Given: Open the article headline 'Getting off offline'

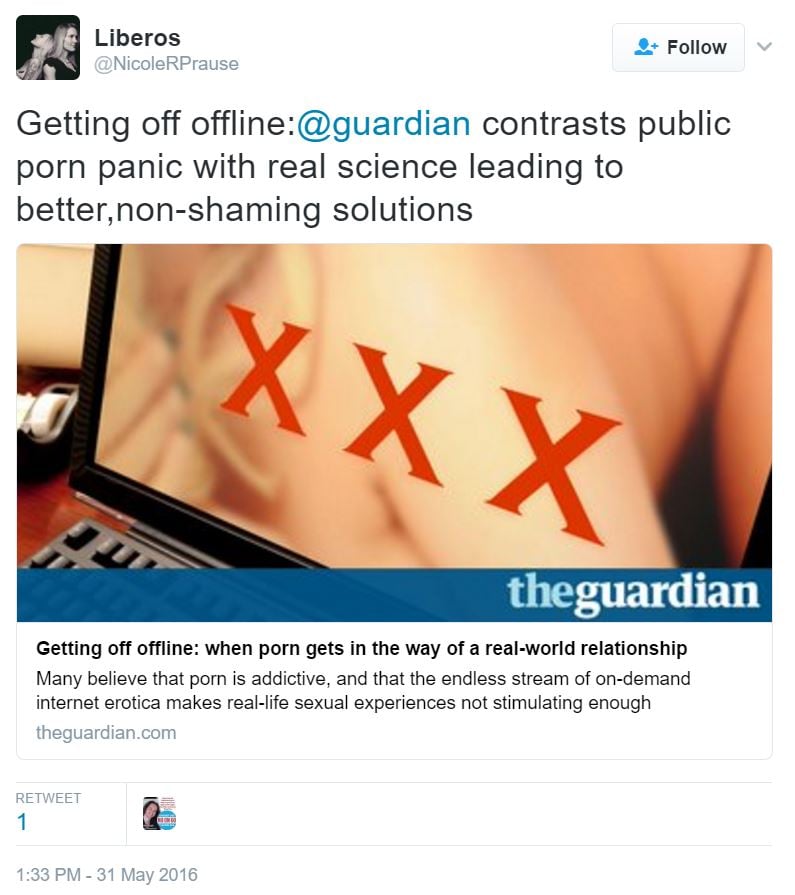Looking at the screenshot, I should click(x=361, y=648).
